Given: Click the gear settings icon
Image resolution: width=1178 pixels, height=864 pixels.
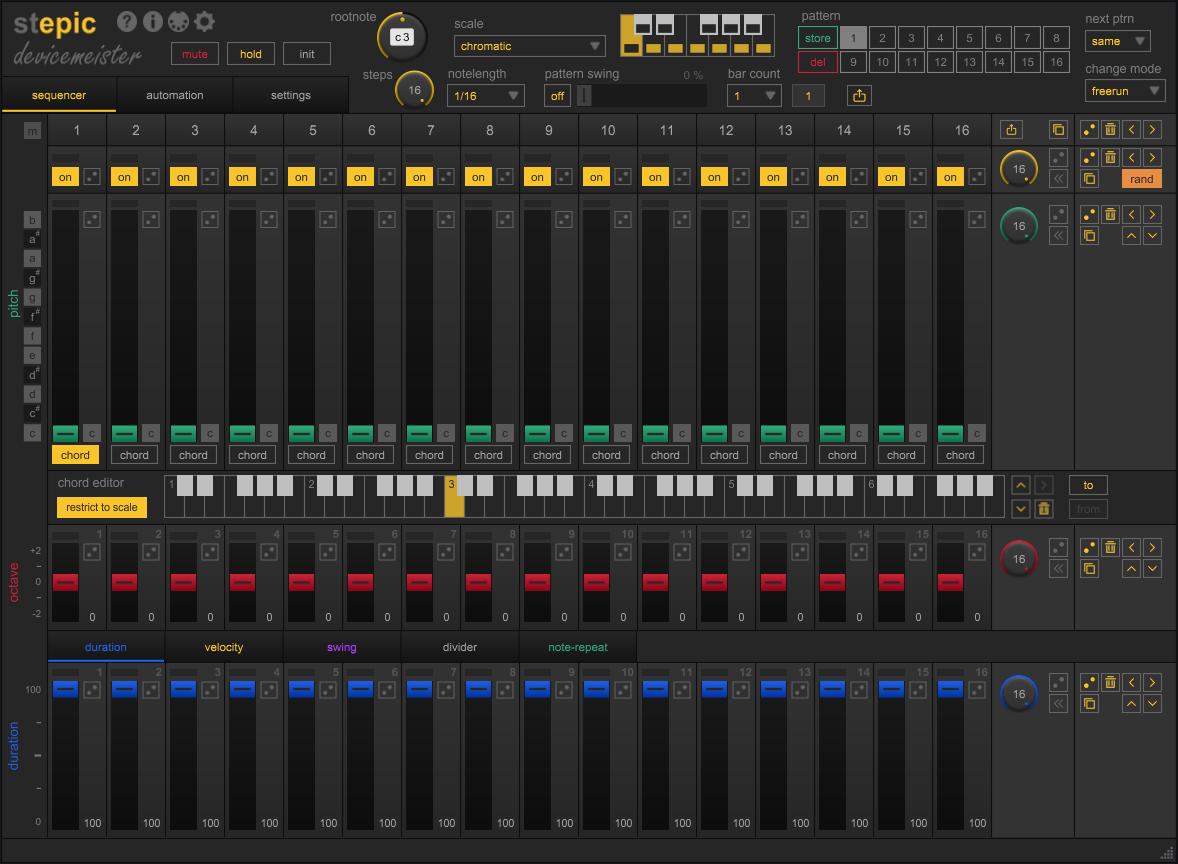Looking at the screenshot, I should tap(205, 21).
